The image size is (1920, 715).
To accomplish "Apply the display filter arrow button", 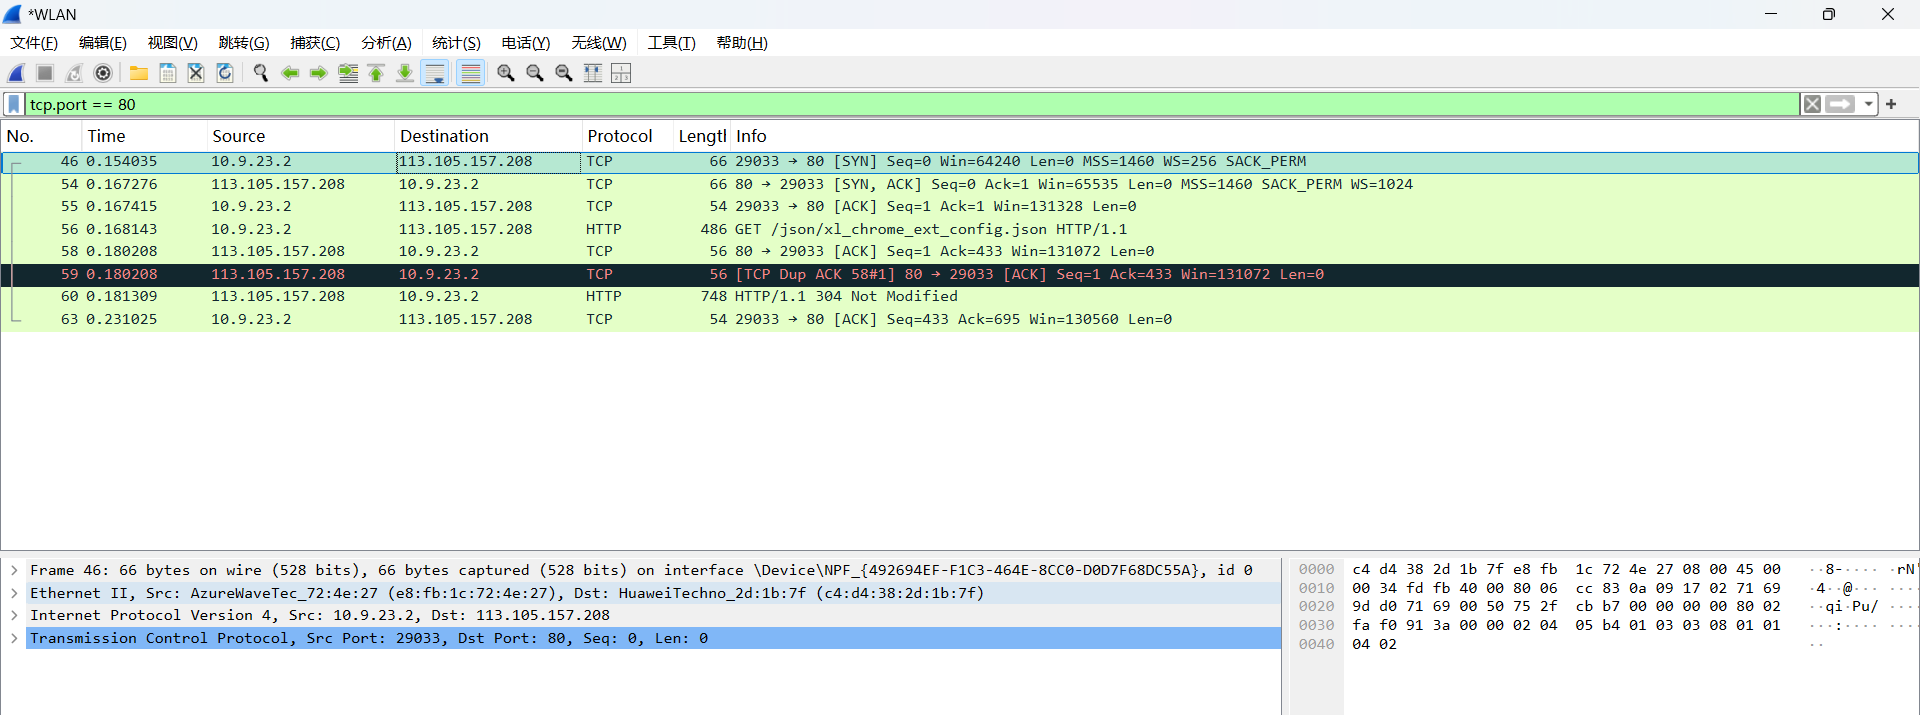I will pos(1841,104).
